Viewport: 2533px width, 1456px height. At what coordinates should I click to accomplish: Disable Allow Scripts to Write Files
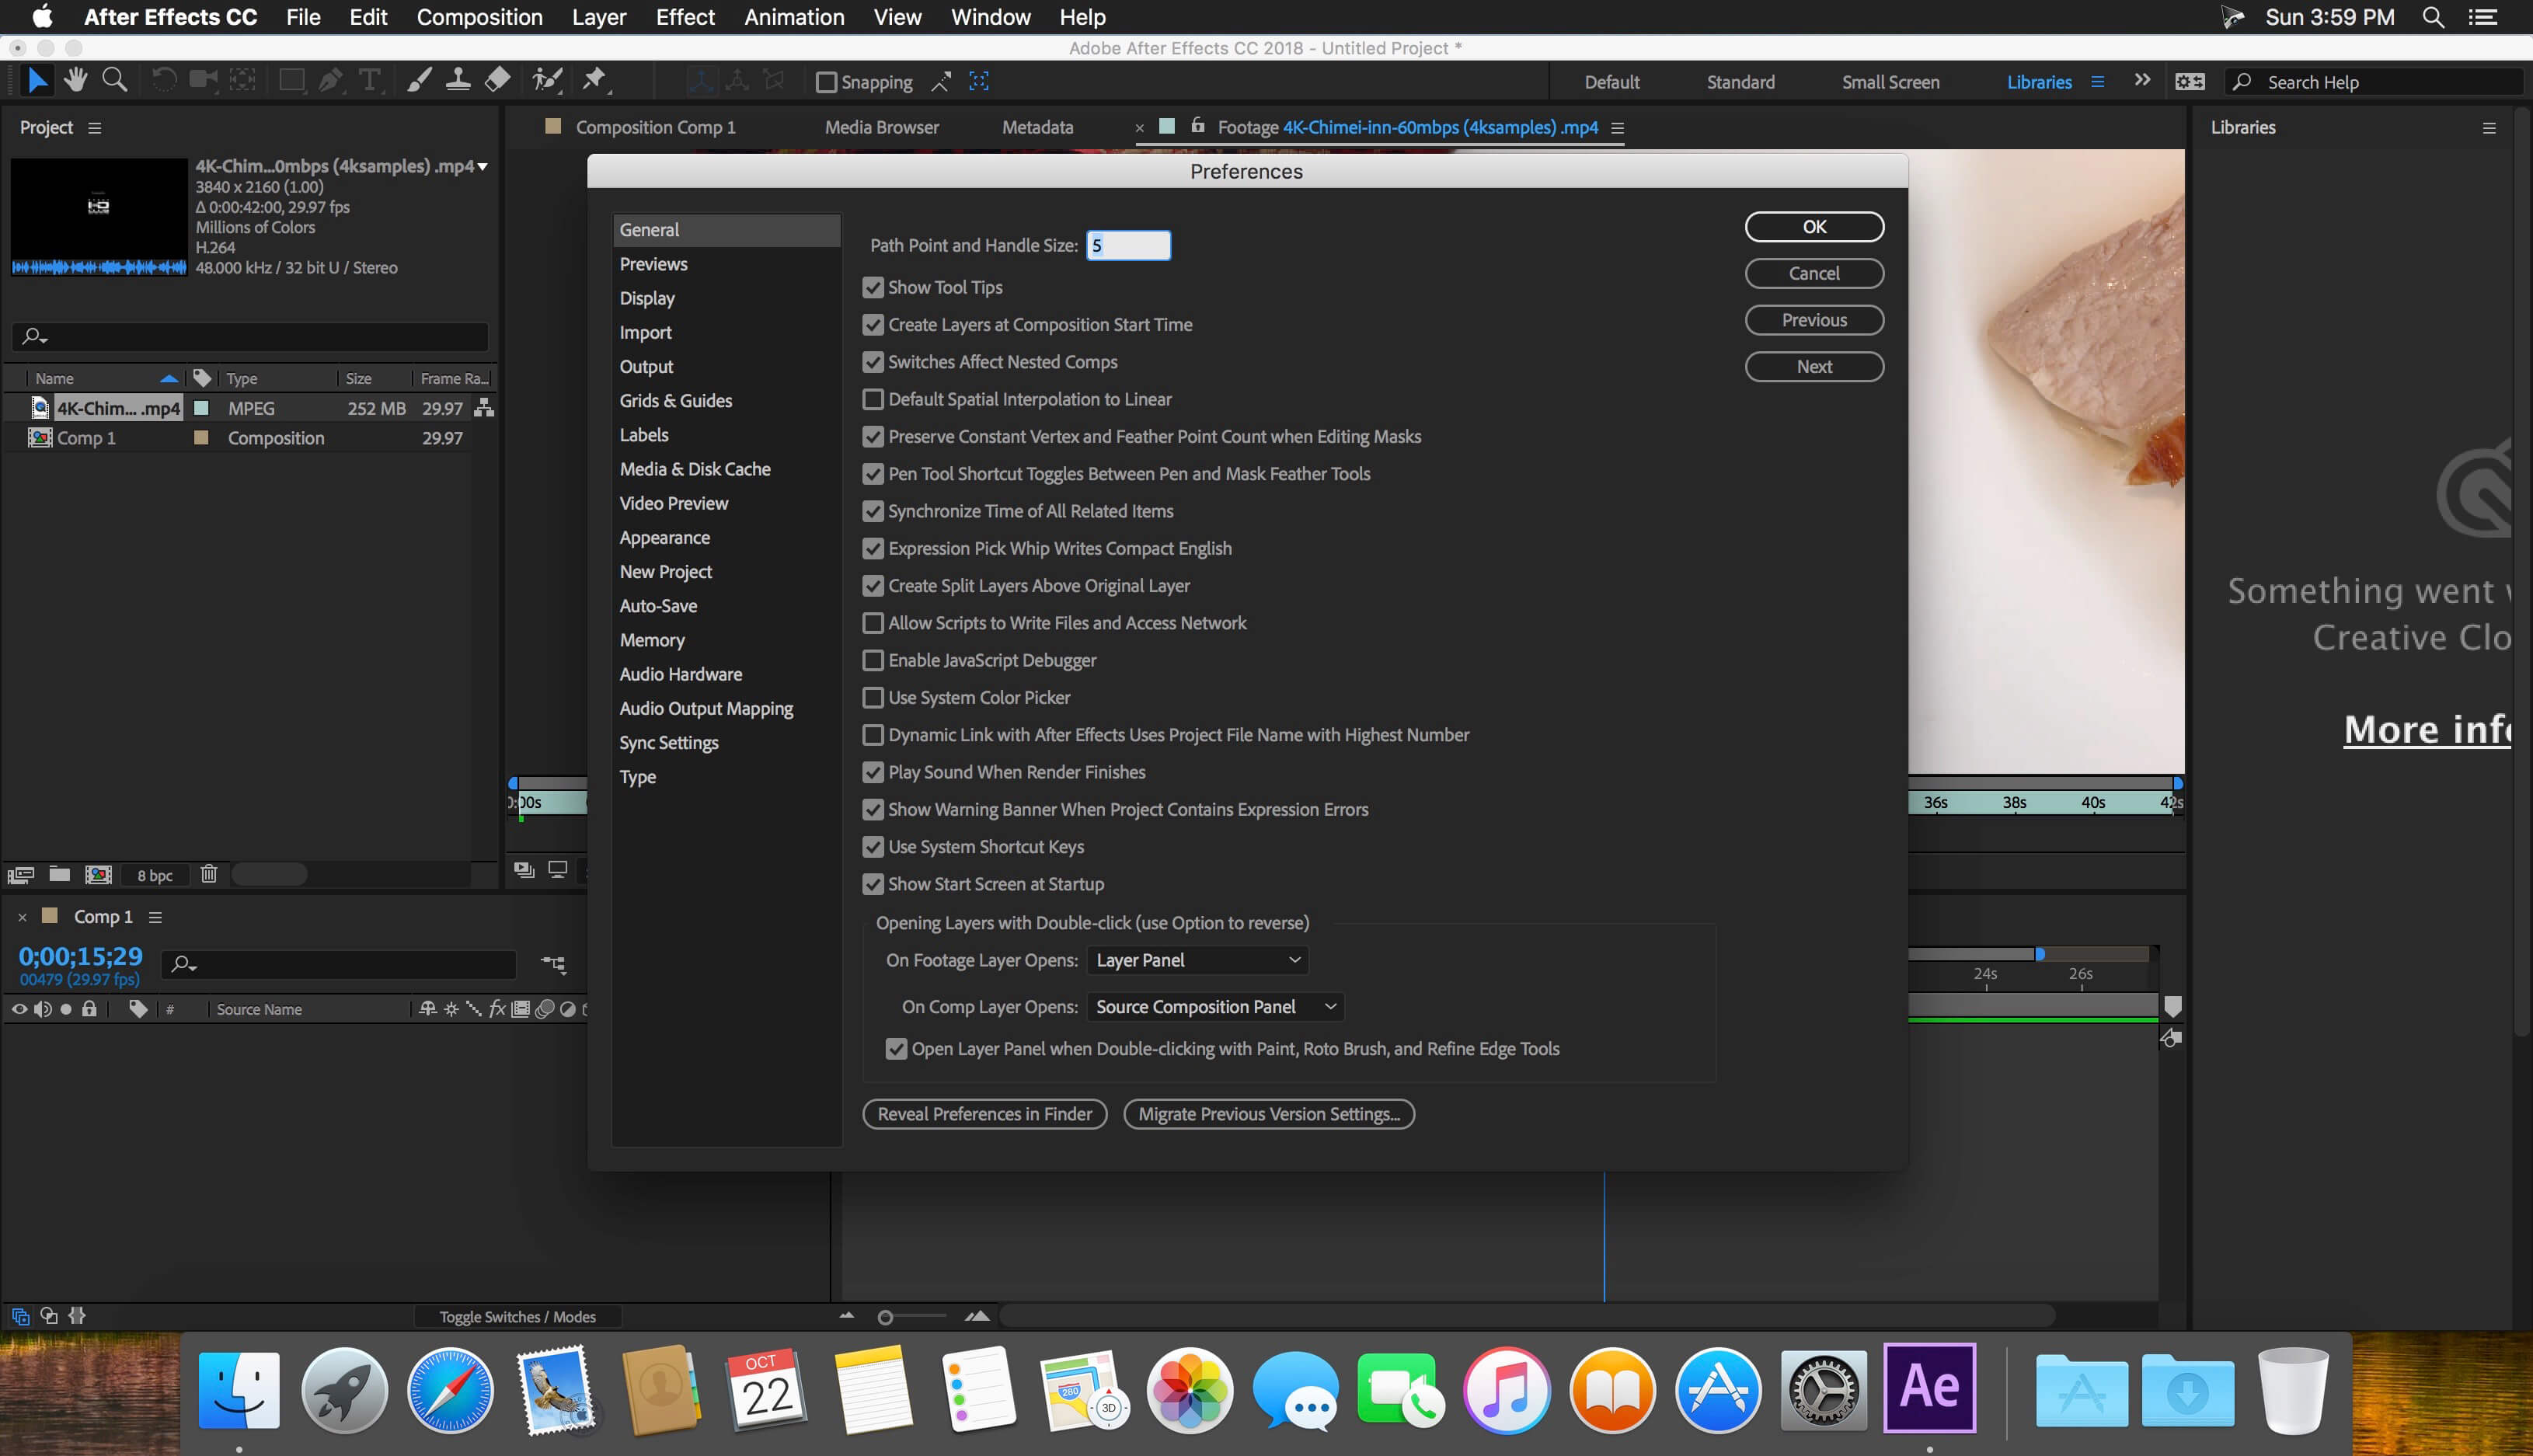coord(872,623)
